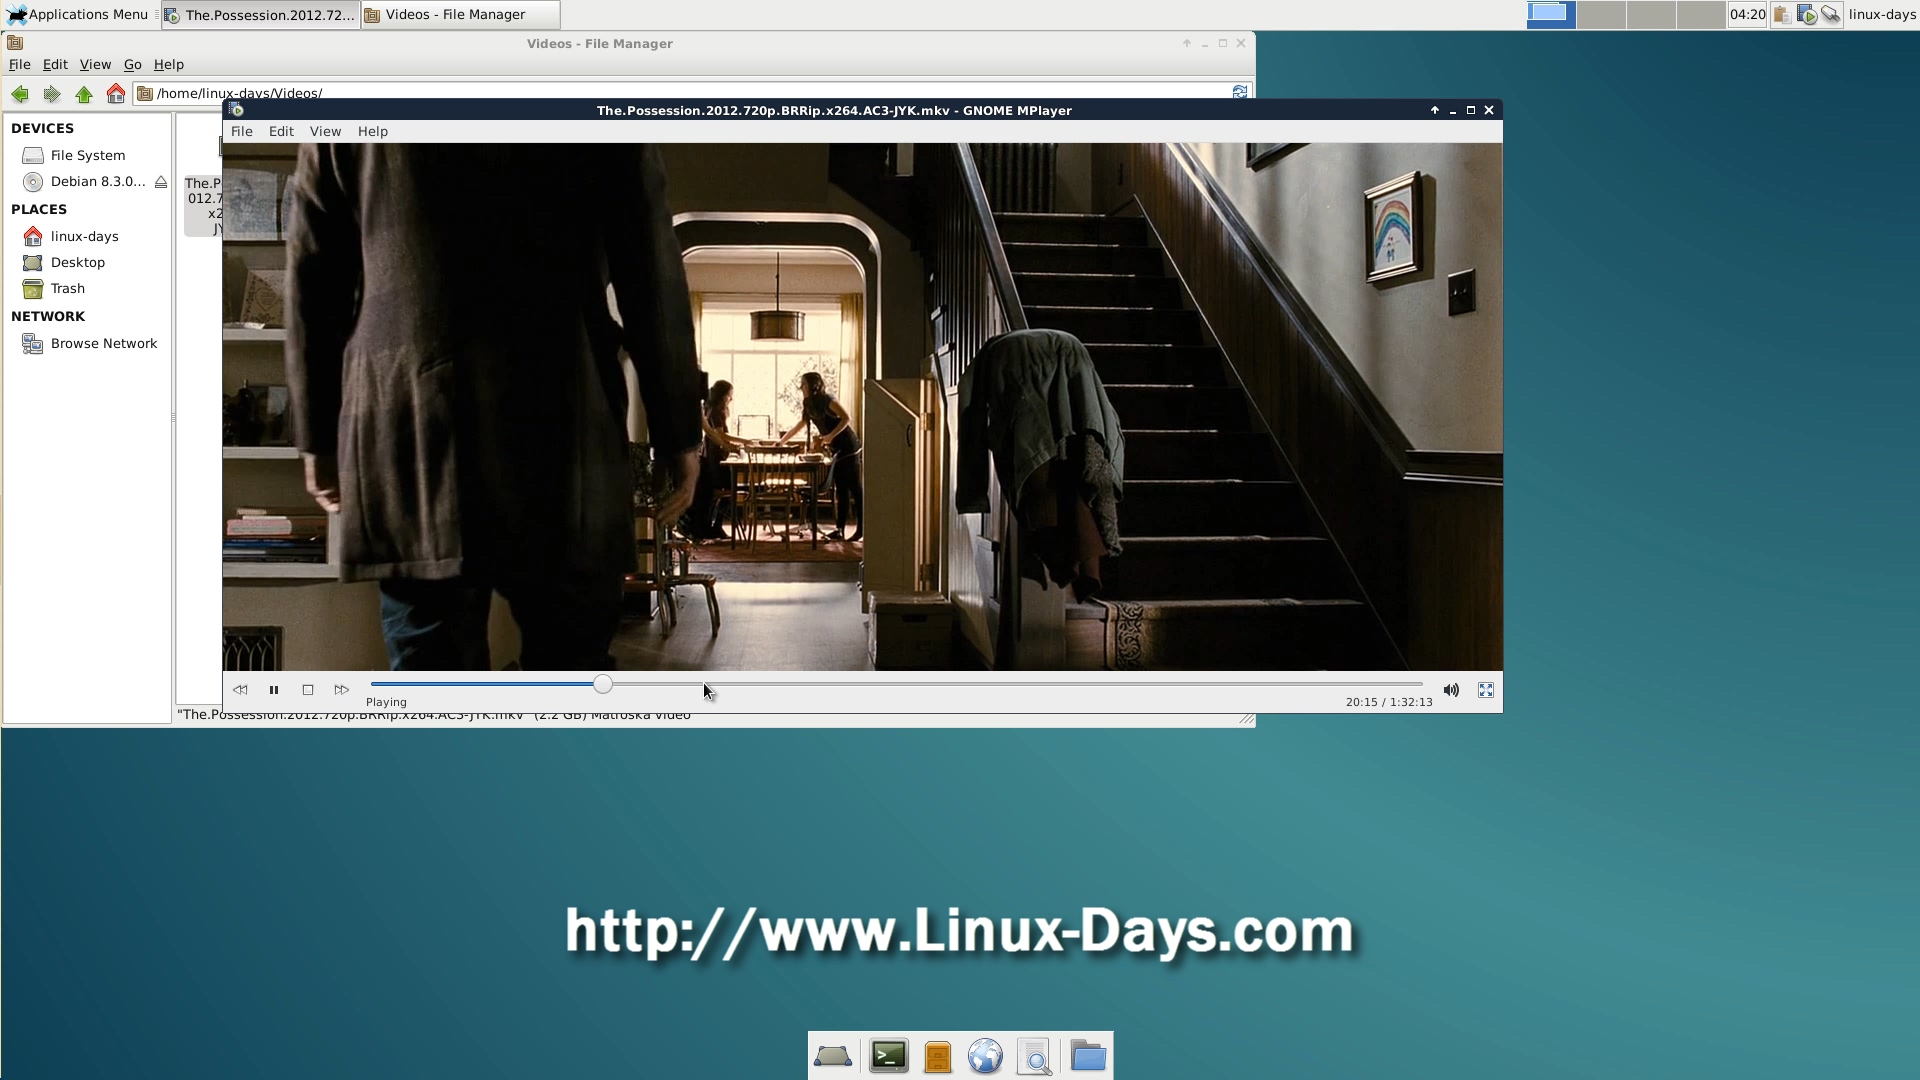Select File System in Devices sidebar
Viewport: 1920px width, 1080px height.
coord(88,155)
